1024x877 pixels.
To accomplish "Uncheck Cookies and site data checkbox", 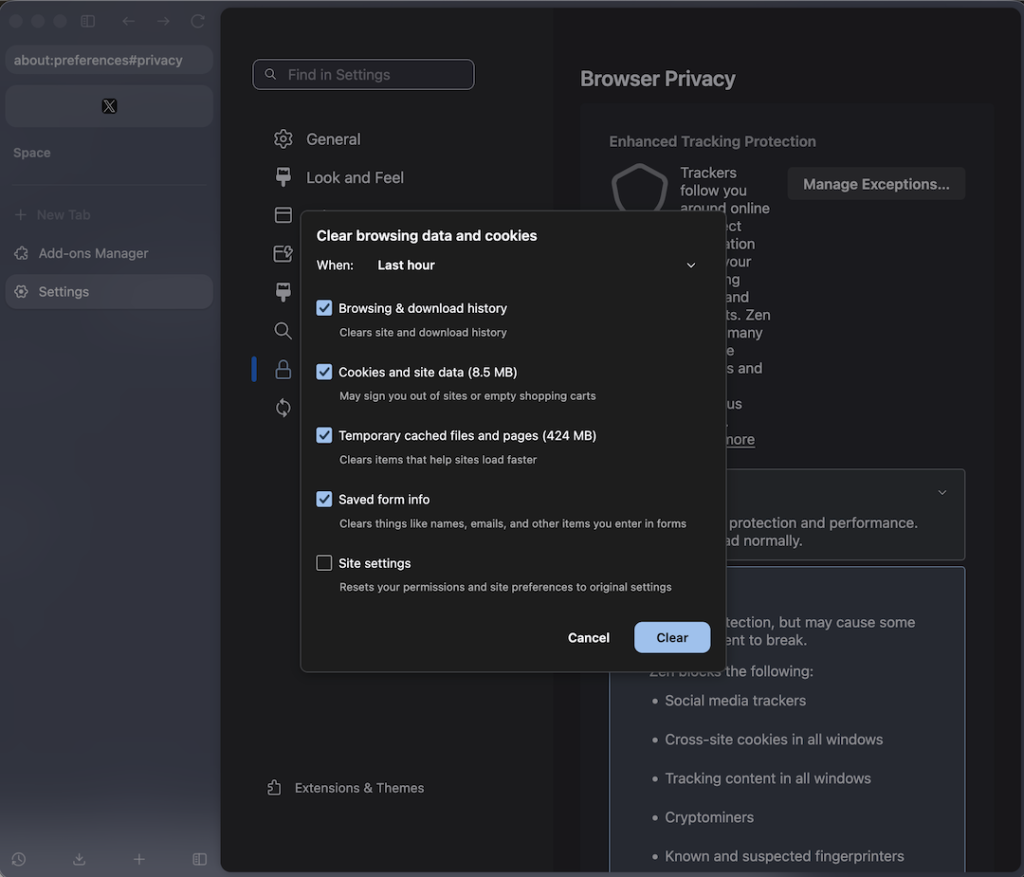I will [x=324, y=372].
